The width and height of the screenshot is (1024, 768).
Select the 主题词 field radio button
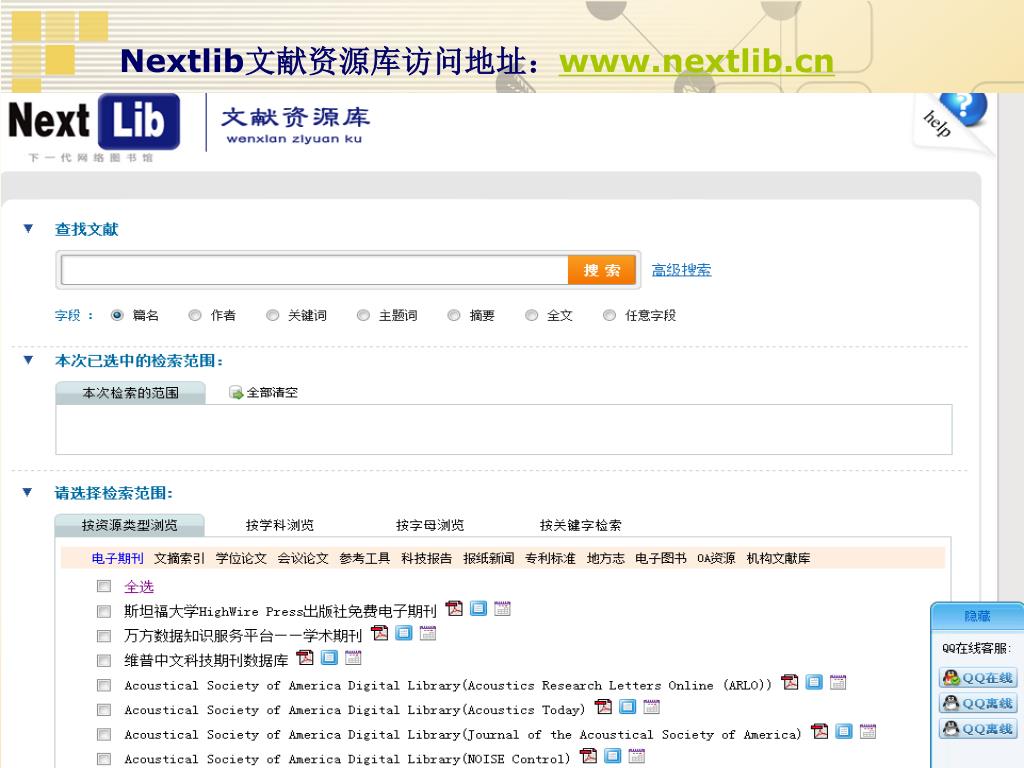pos(363,315)
